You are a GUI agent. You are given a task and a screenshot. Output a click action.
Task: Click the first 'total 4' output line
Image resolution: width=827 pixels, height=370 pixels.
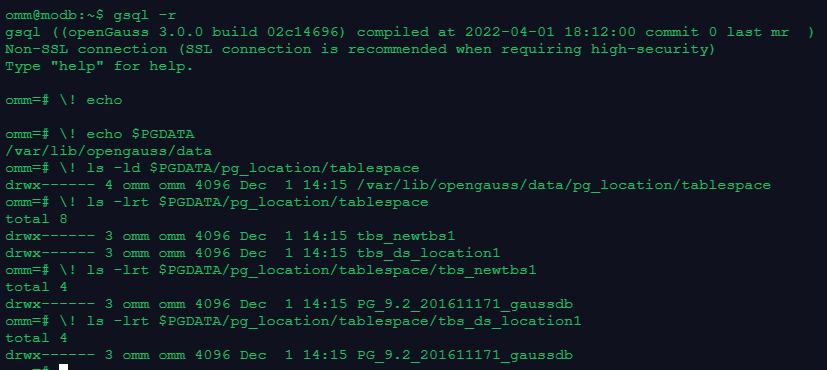point(36,287)
